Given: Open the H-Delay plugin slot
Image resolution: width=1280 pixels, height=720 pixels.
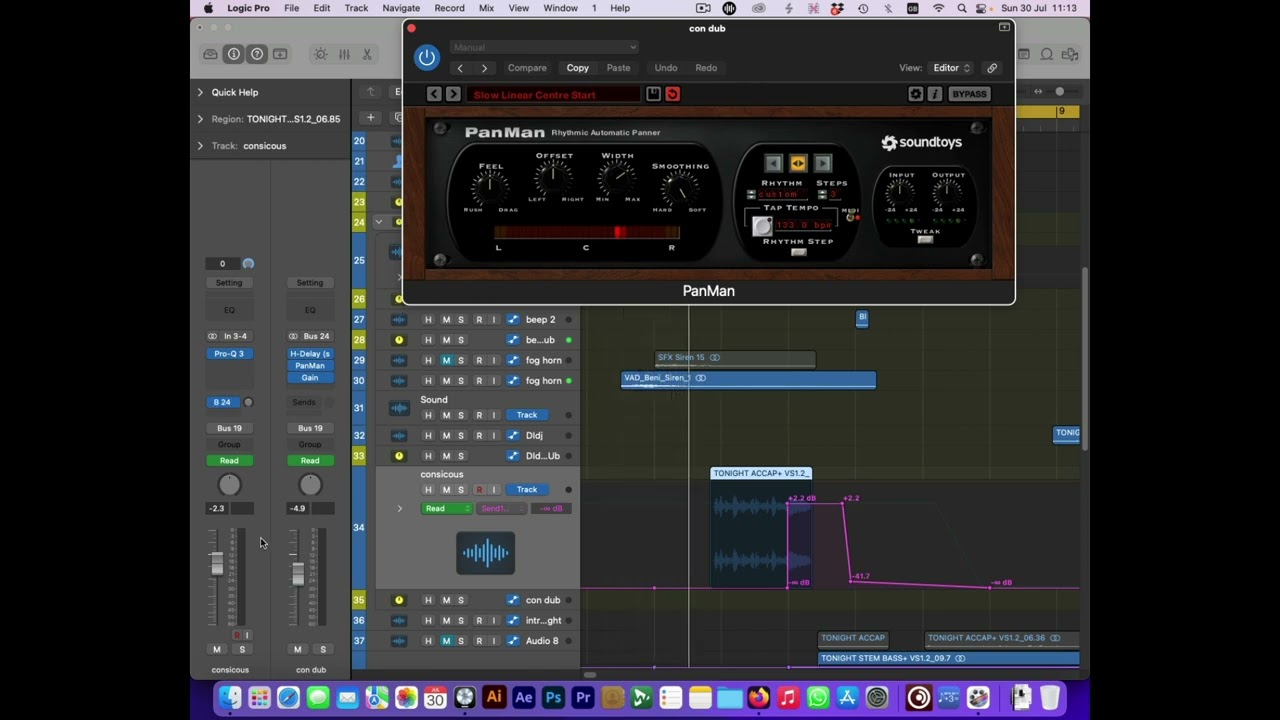Looking at the screenshot, I should point(310,354).
